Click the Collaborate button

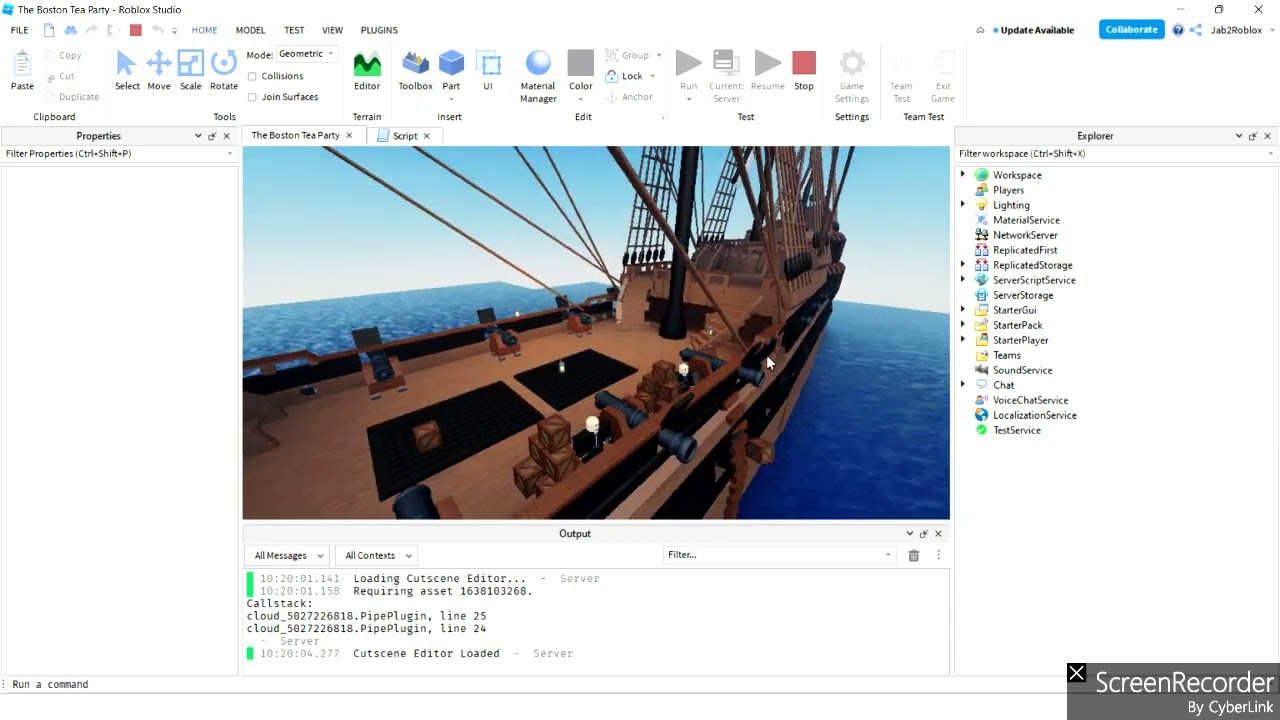coord(1131,30)
